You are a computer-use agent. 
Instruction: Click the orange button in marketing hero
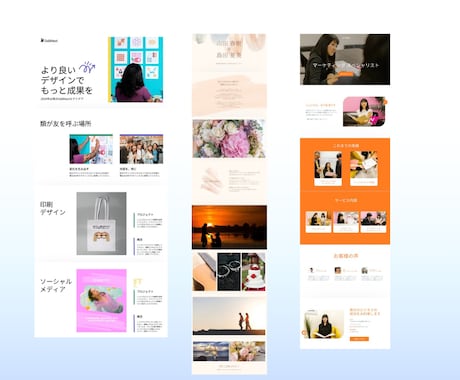coord(346,75)
